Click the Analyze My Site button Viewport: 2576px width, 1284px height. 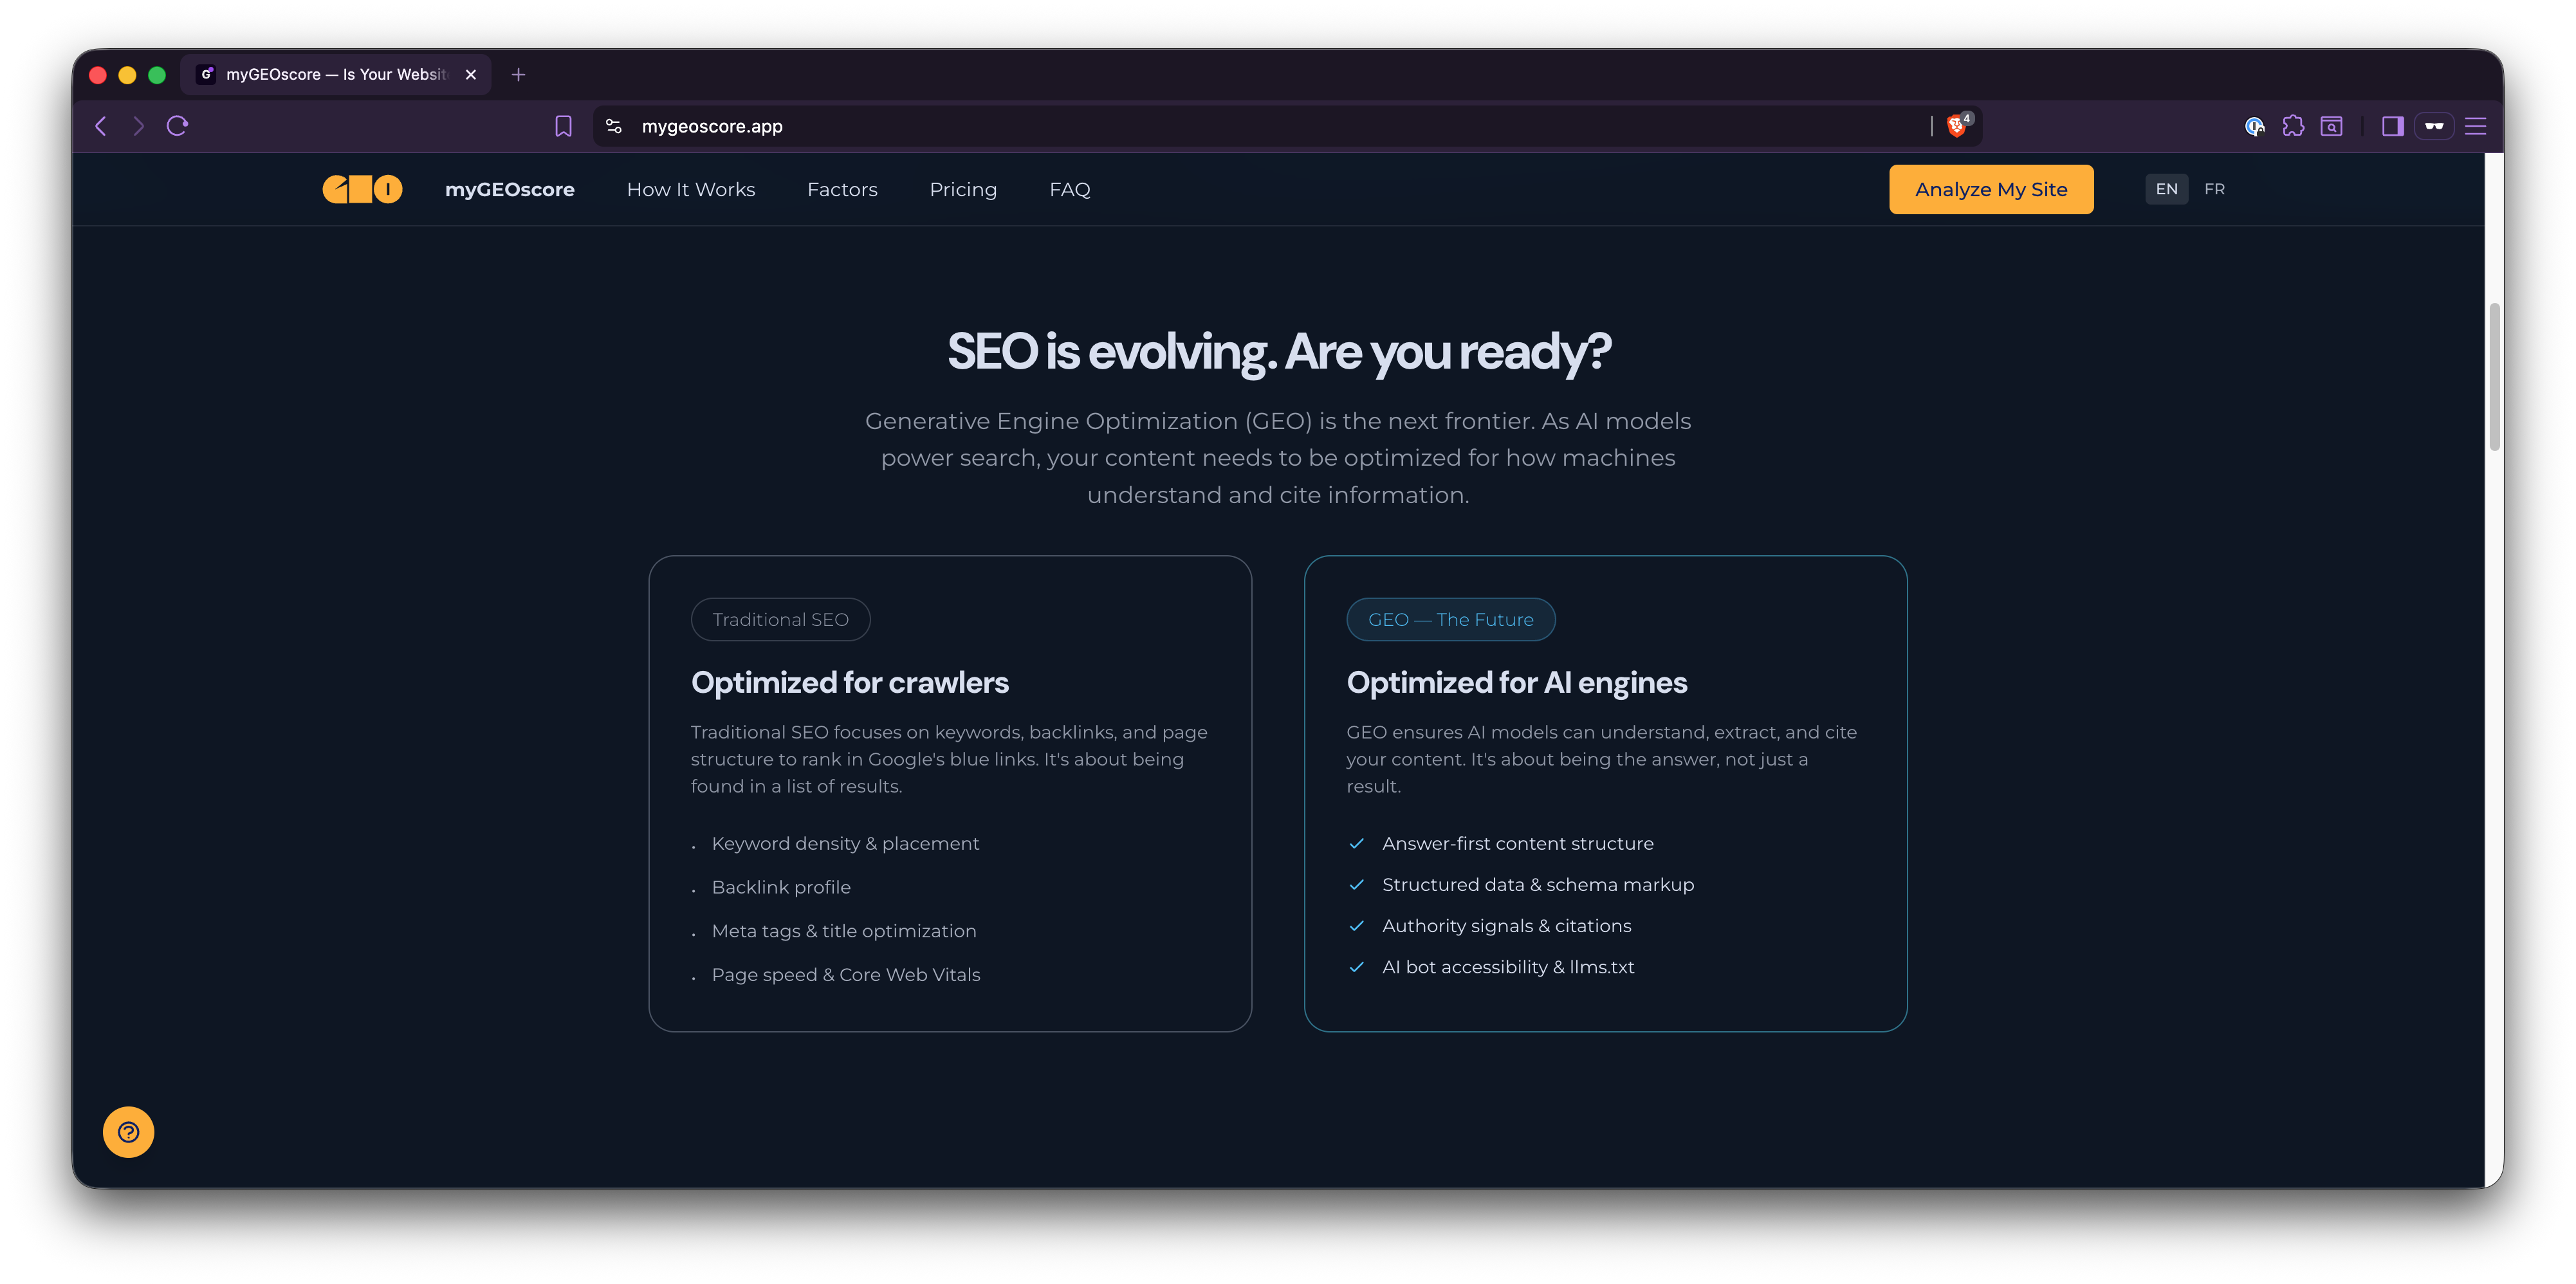[1990, 189]
